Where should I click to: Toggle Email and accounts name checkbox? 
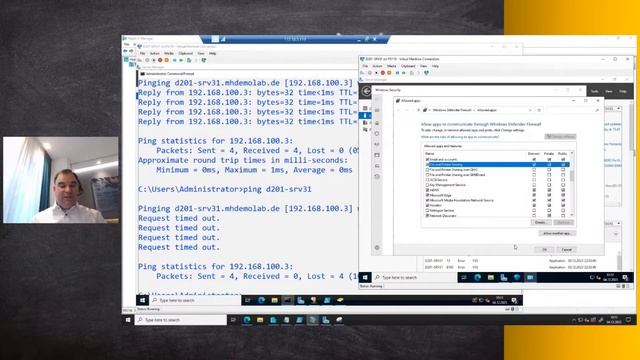coord(427,159)
